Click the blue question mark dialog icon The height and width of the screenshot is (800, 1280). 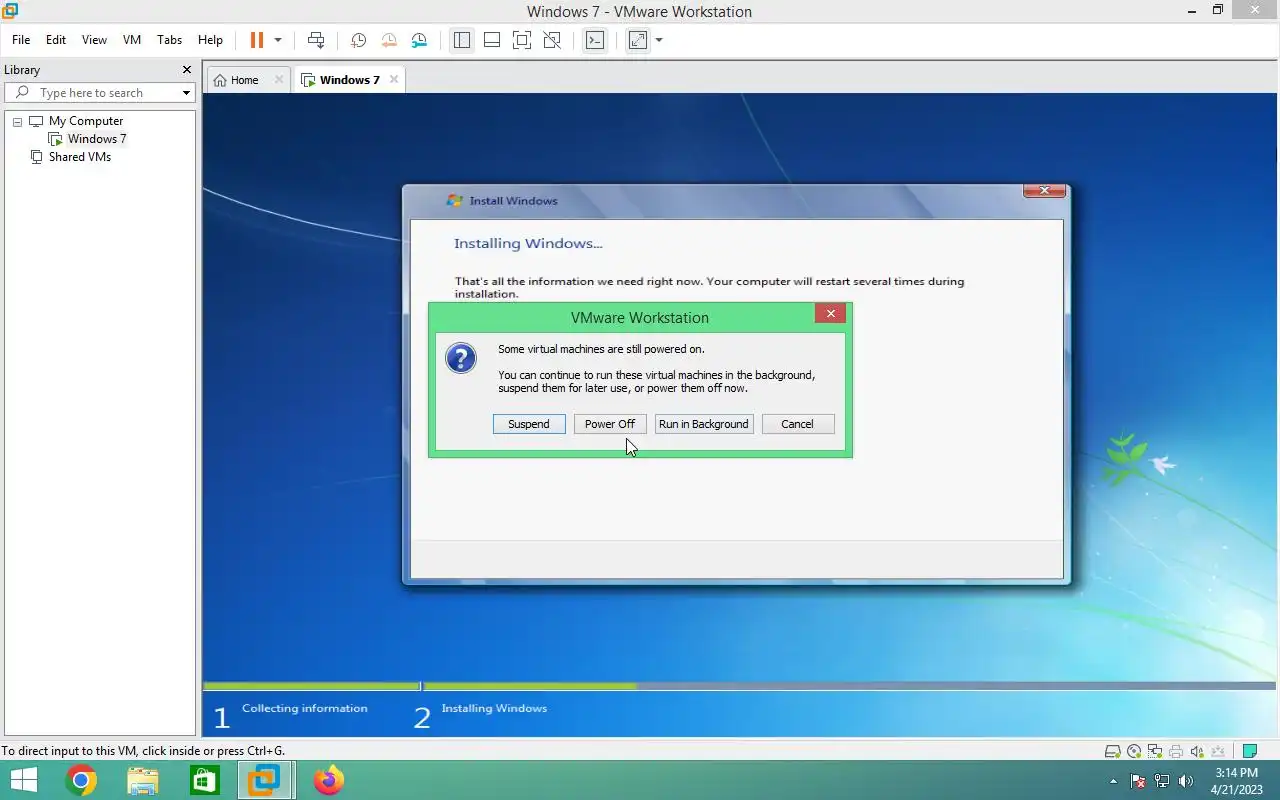coord(461,358)
